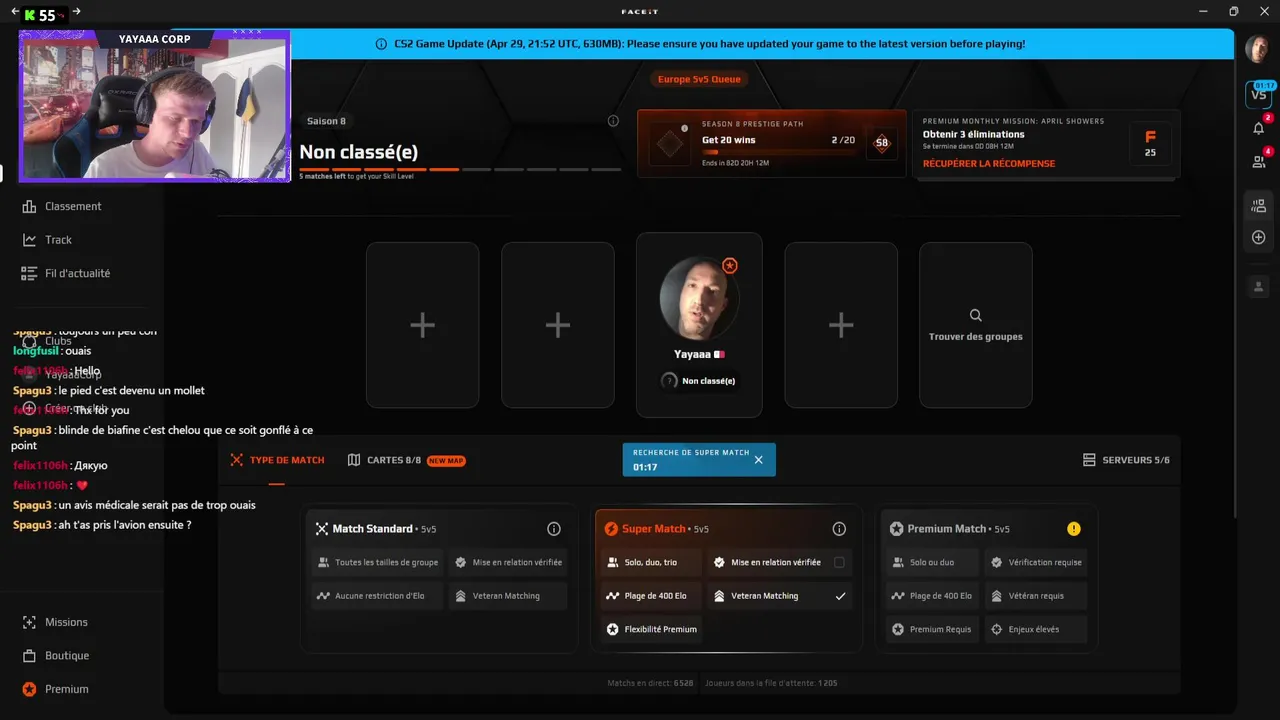Cancel Recherche de Super Match search

758,460
